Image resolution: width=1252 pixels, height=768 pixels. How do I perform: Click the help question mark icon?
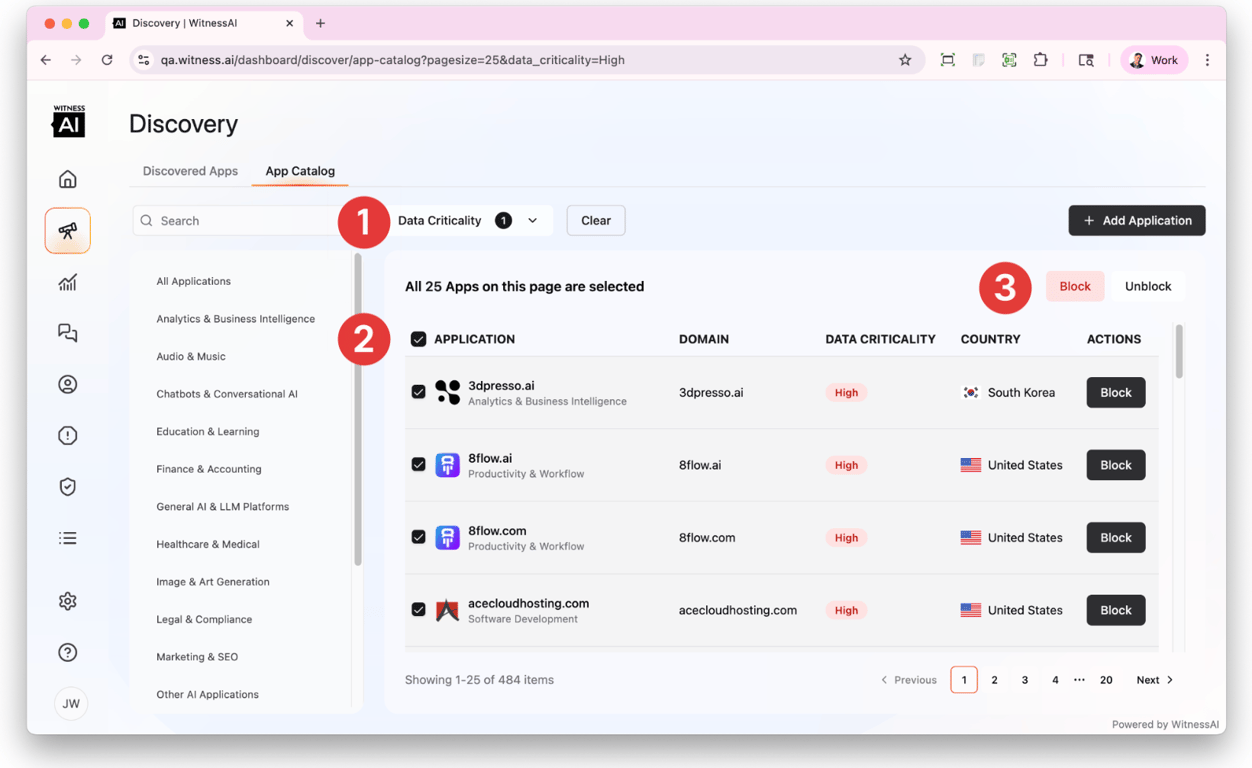coord(68,652)
